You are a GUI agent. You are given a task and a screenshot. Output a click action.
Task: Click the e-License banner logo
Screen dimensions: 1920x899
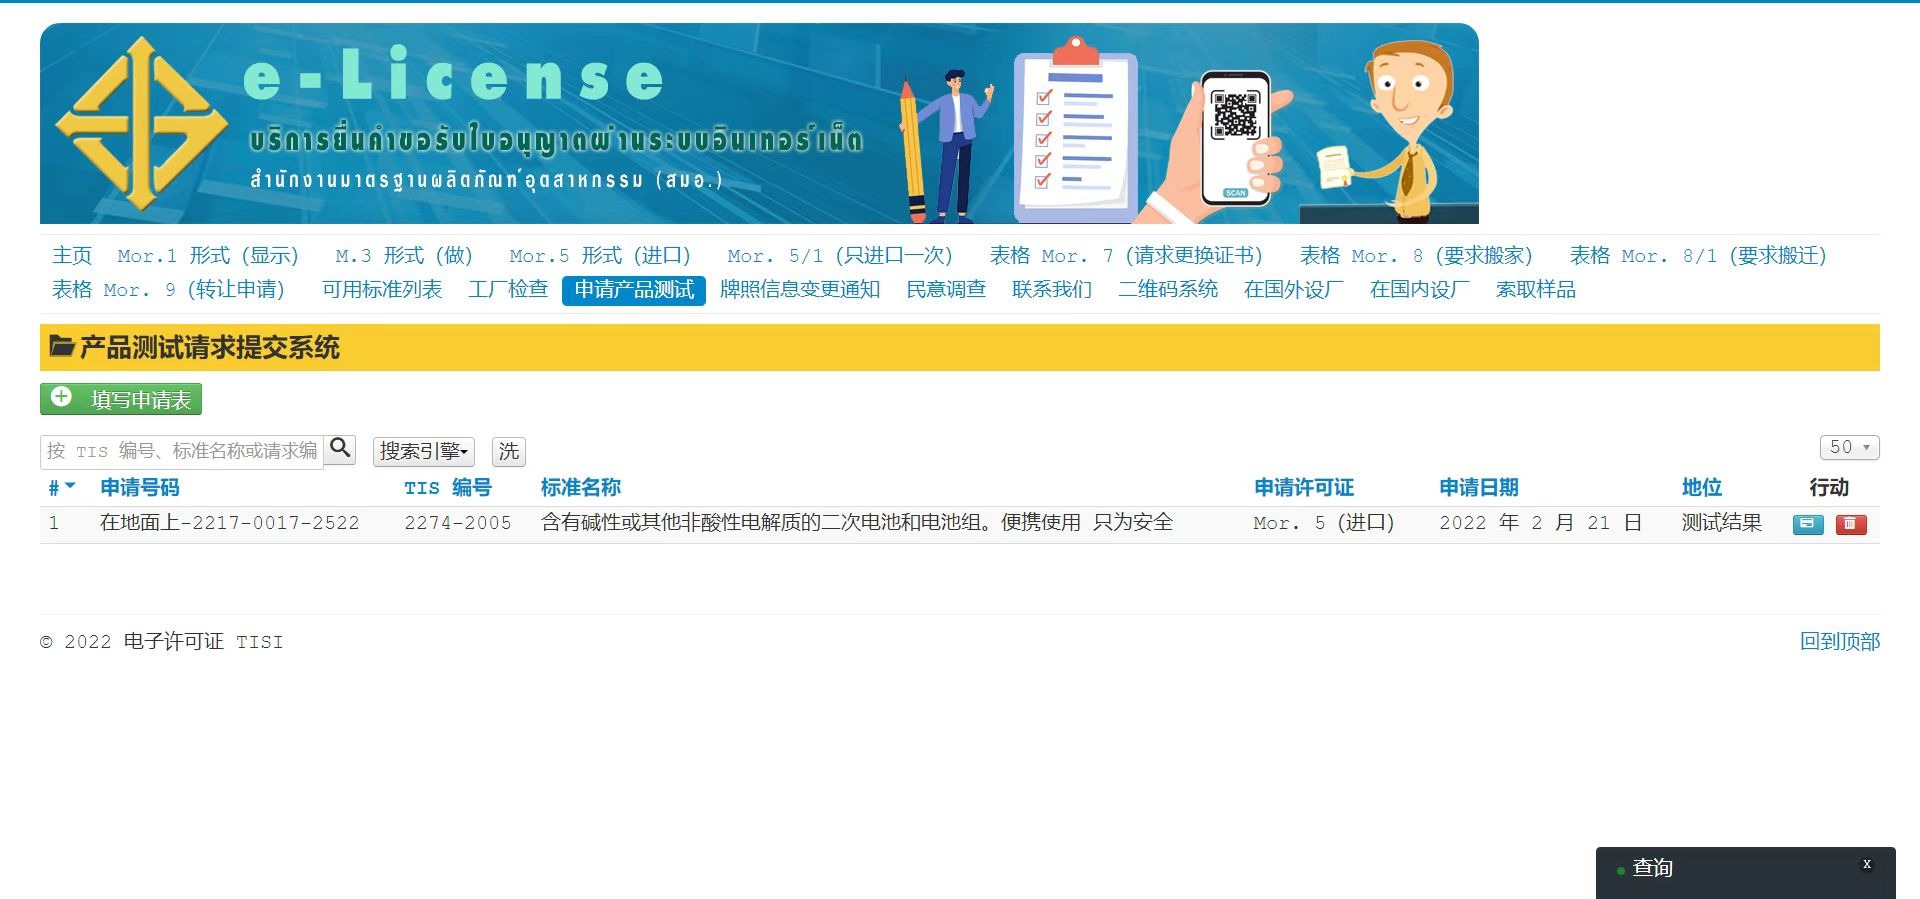(759, 123)
